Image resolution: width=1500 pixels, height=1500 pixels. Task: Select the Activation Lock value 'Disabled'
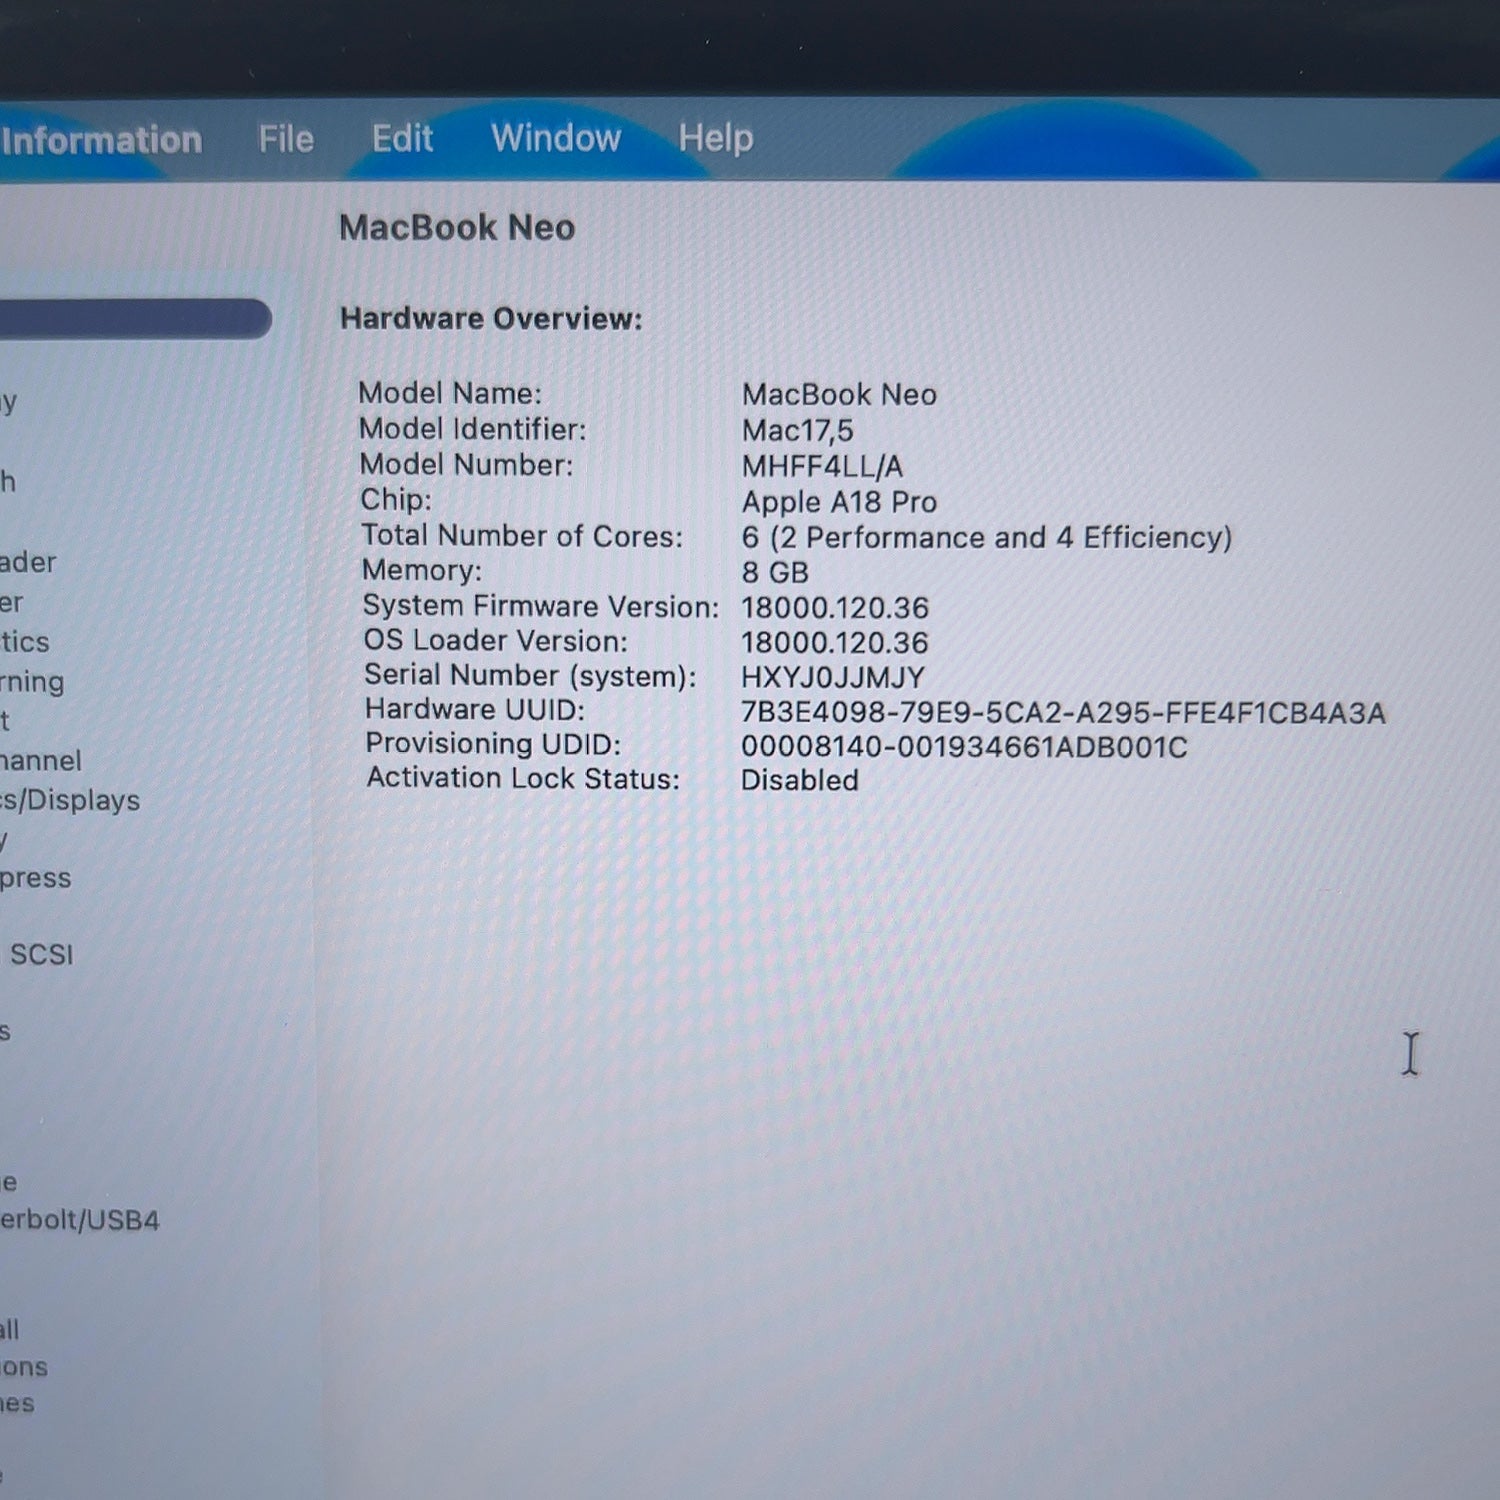tap(800, 780)
